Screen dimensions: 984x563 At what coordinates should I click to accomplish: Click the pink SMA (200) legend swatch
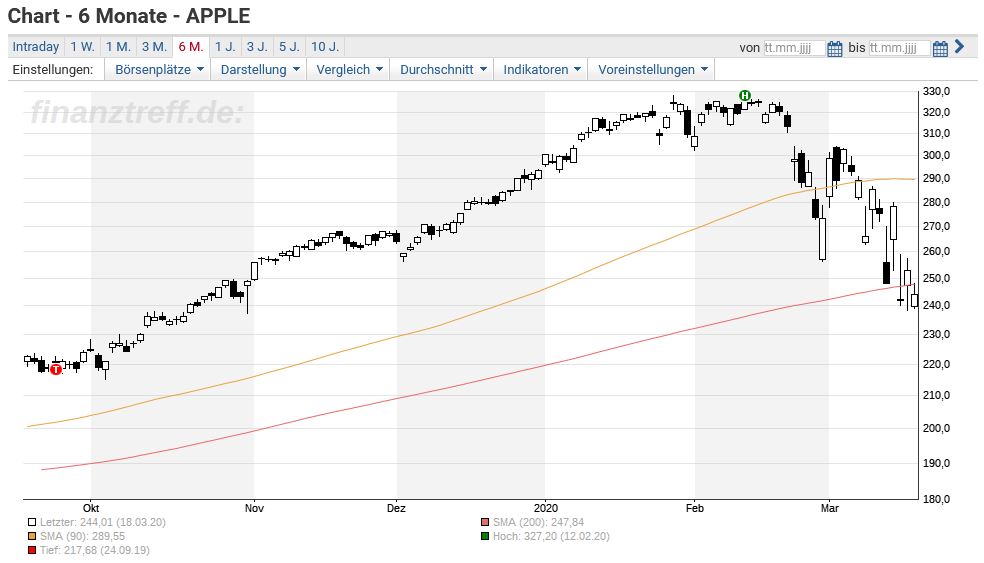pyautogui.click(x=484, y=522)
